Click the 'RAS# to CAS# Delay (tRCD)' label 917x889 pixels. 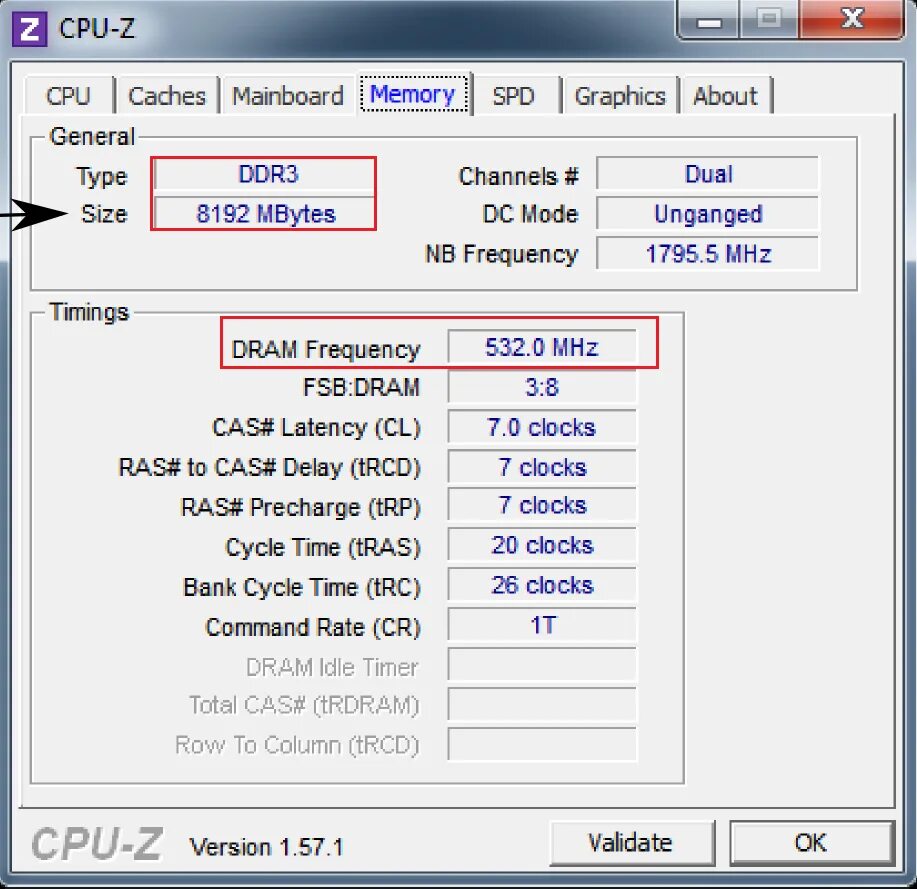270,467
